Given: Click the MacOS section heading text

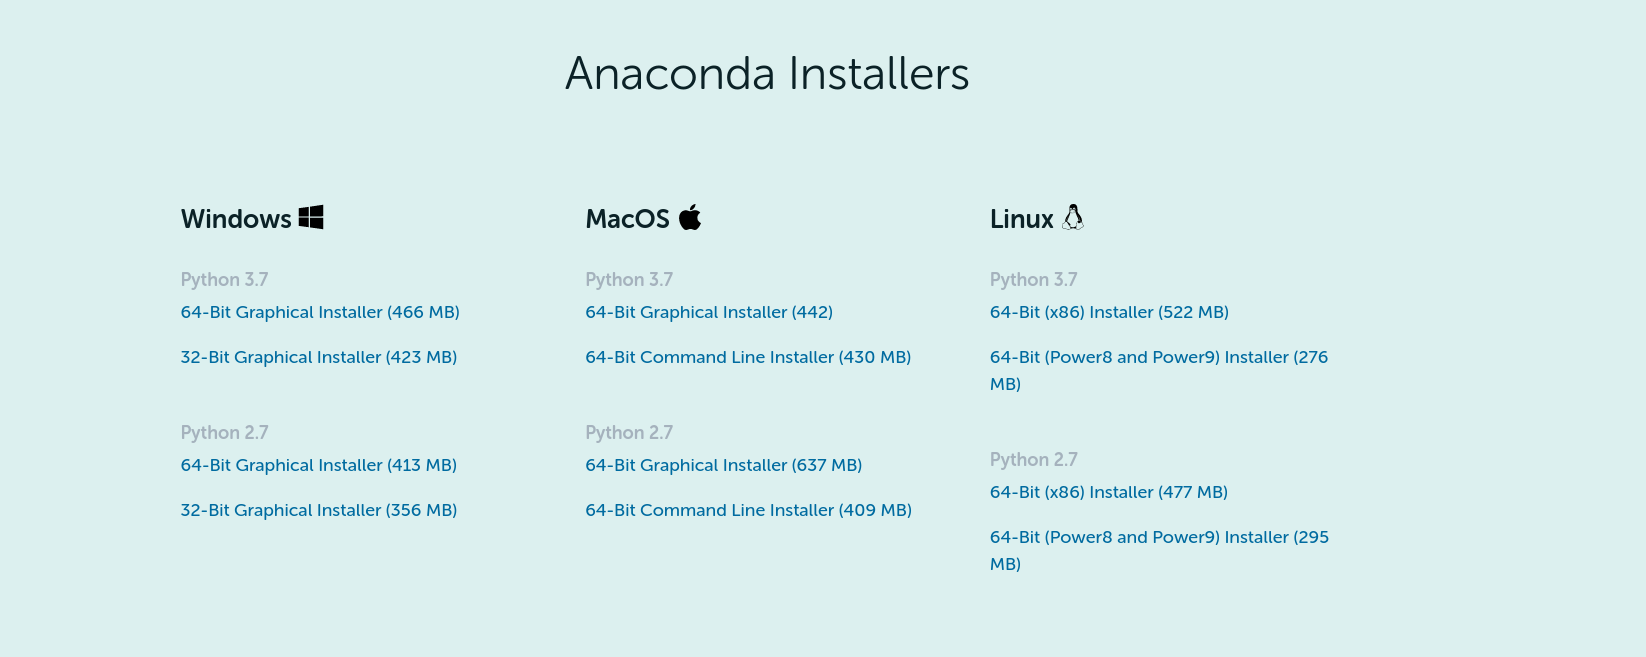Looking at the screenshot, I should (x=627, y=219).
